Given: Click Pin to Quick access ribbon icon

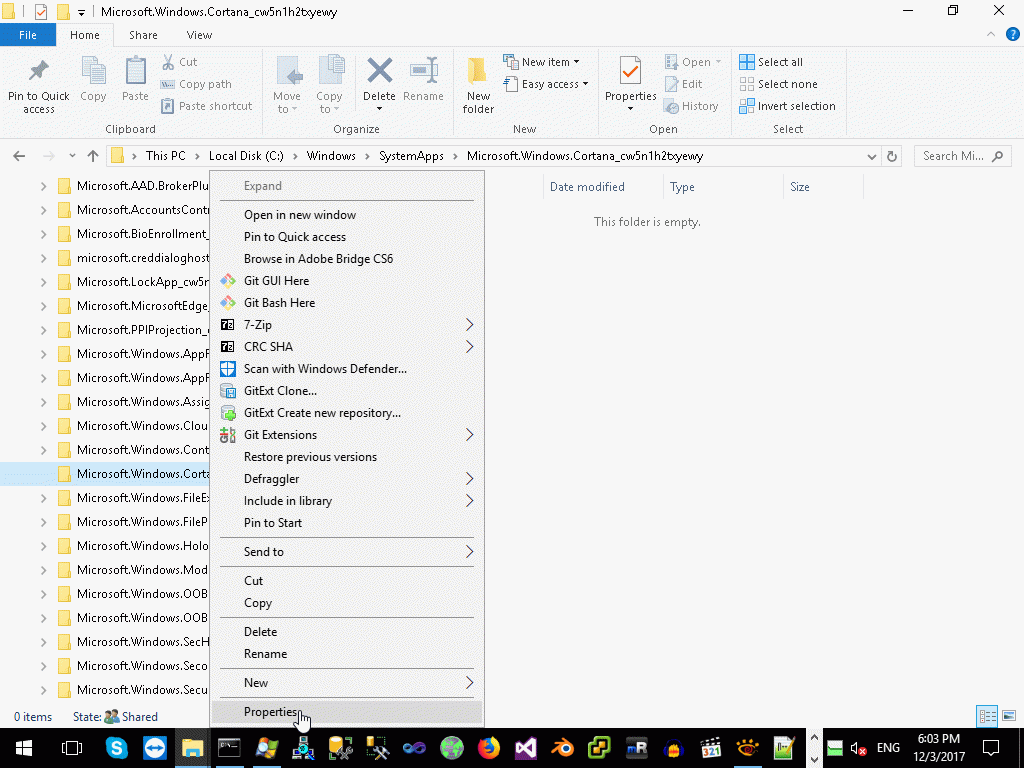Looking at the screenshot, I should pyautogui.click(x=39, y=86).
